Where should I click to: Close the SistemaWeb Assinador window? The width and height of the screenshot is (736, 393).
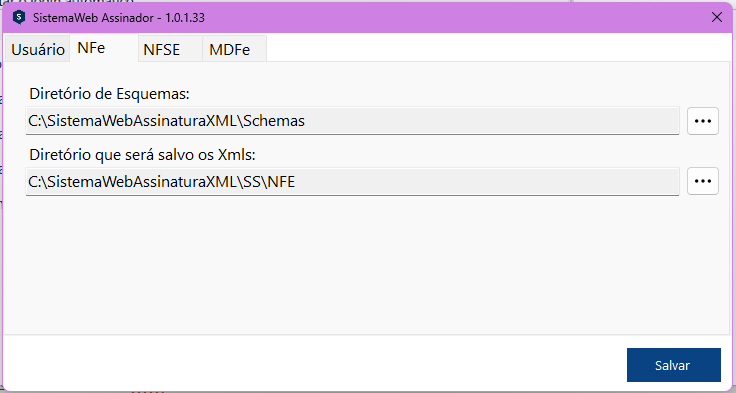click(717, 18)
